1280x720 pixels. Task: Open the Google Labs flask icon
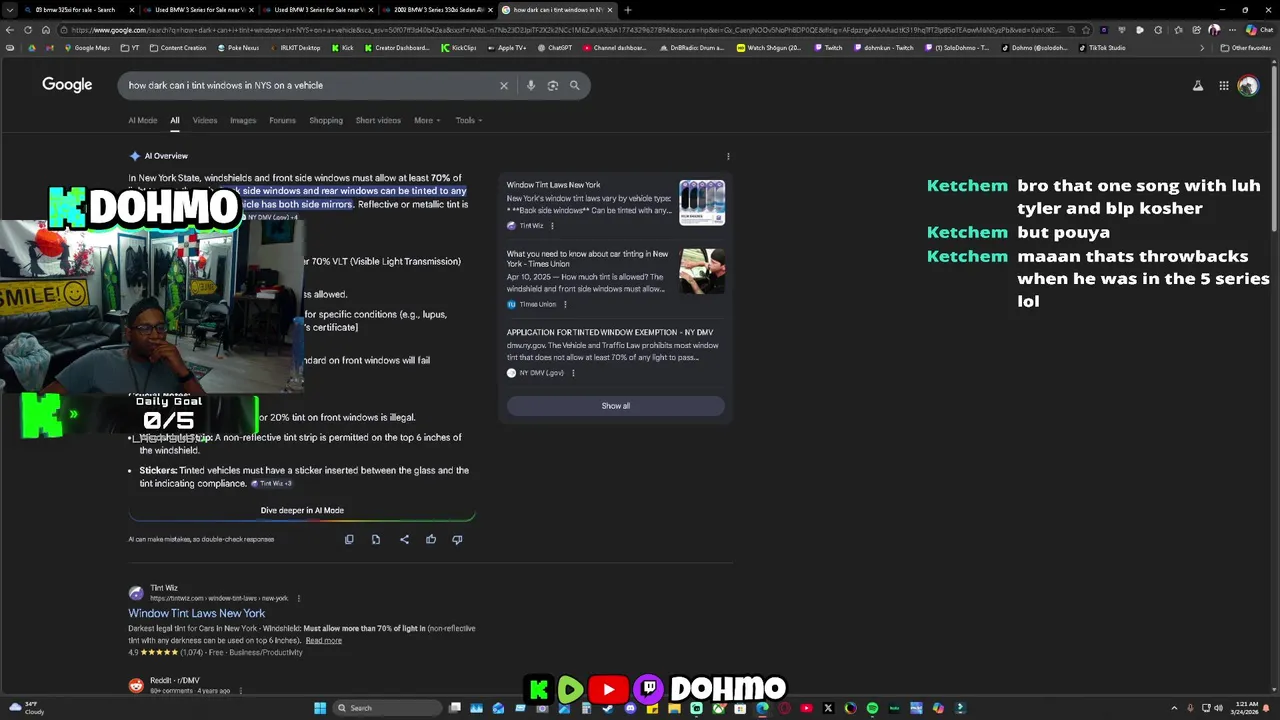(1198, 86)
